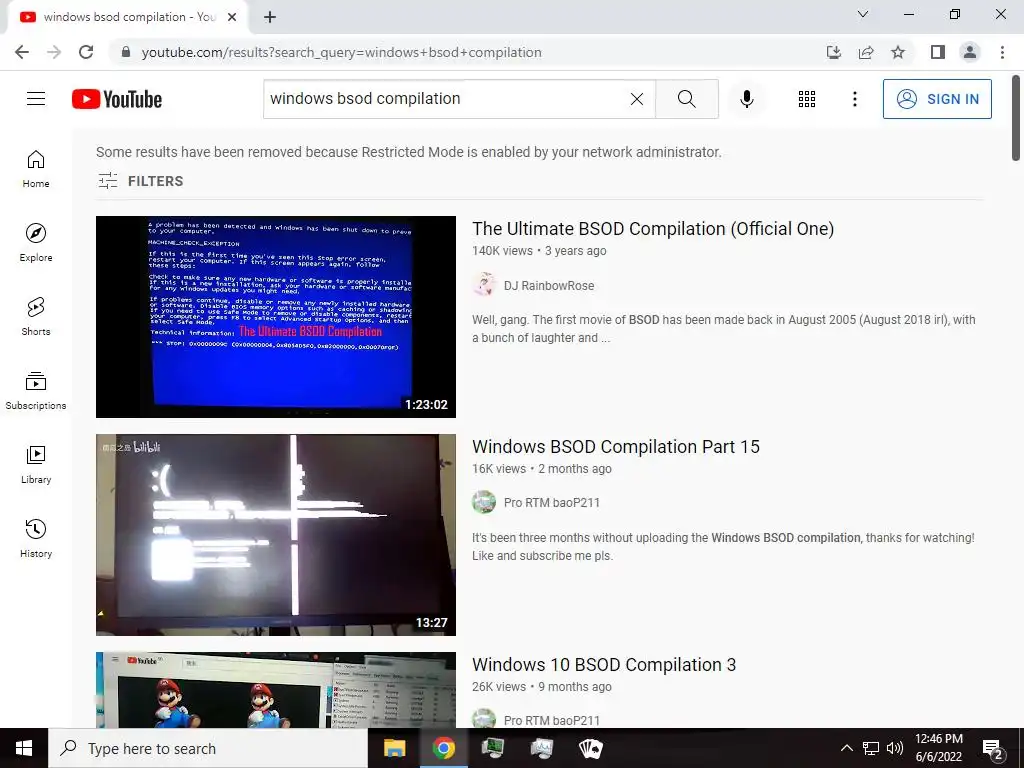Image resolution: width=1024 pixels, height=768 pixels.
Task: Open Windows BSOD Compilation Part 15 thumbnail
Action: click(276, 535)
